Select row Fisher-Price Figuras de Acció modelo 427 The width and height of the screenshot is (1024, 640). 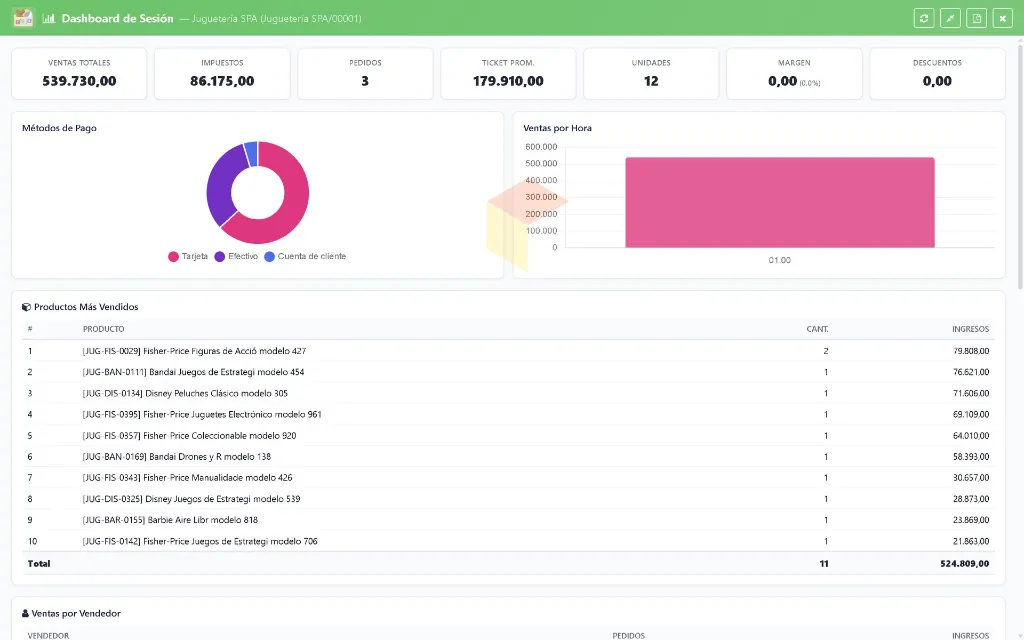click(508, 351)
